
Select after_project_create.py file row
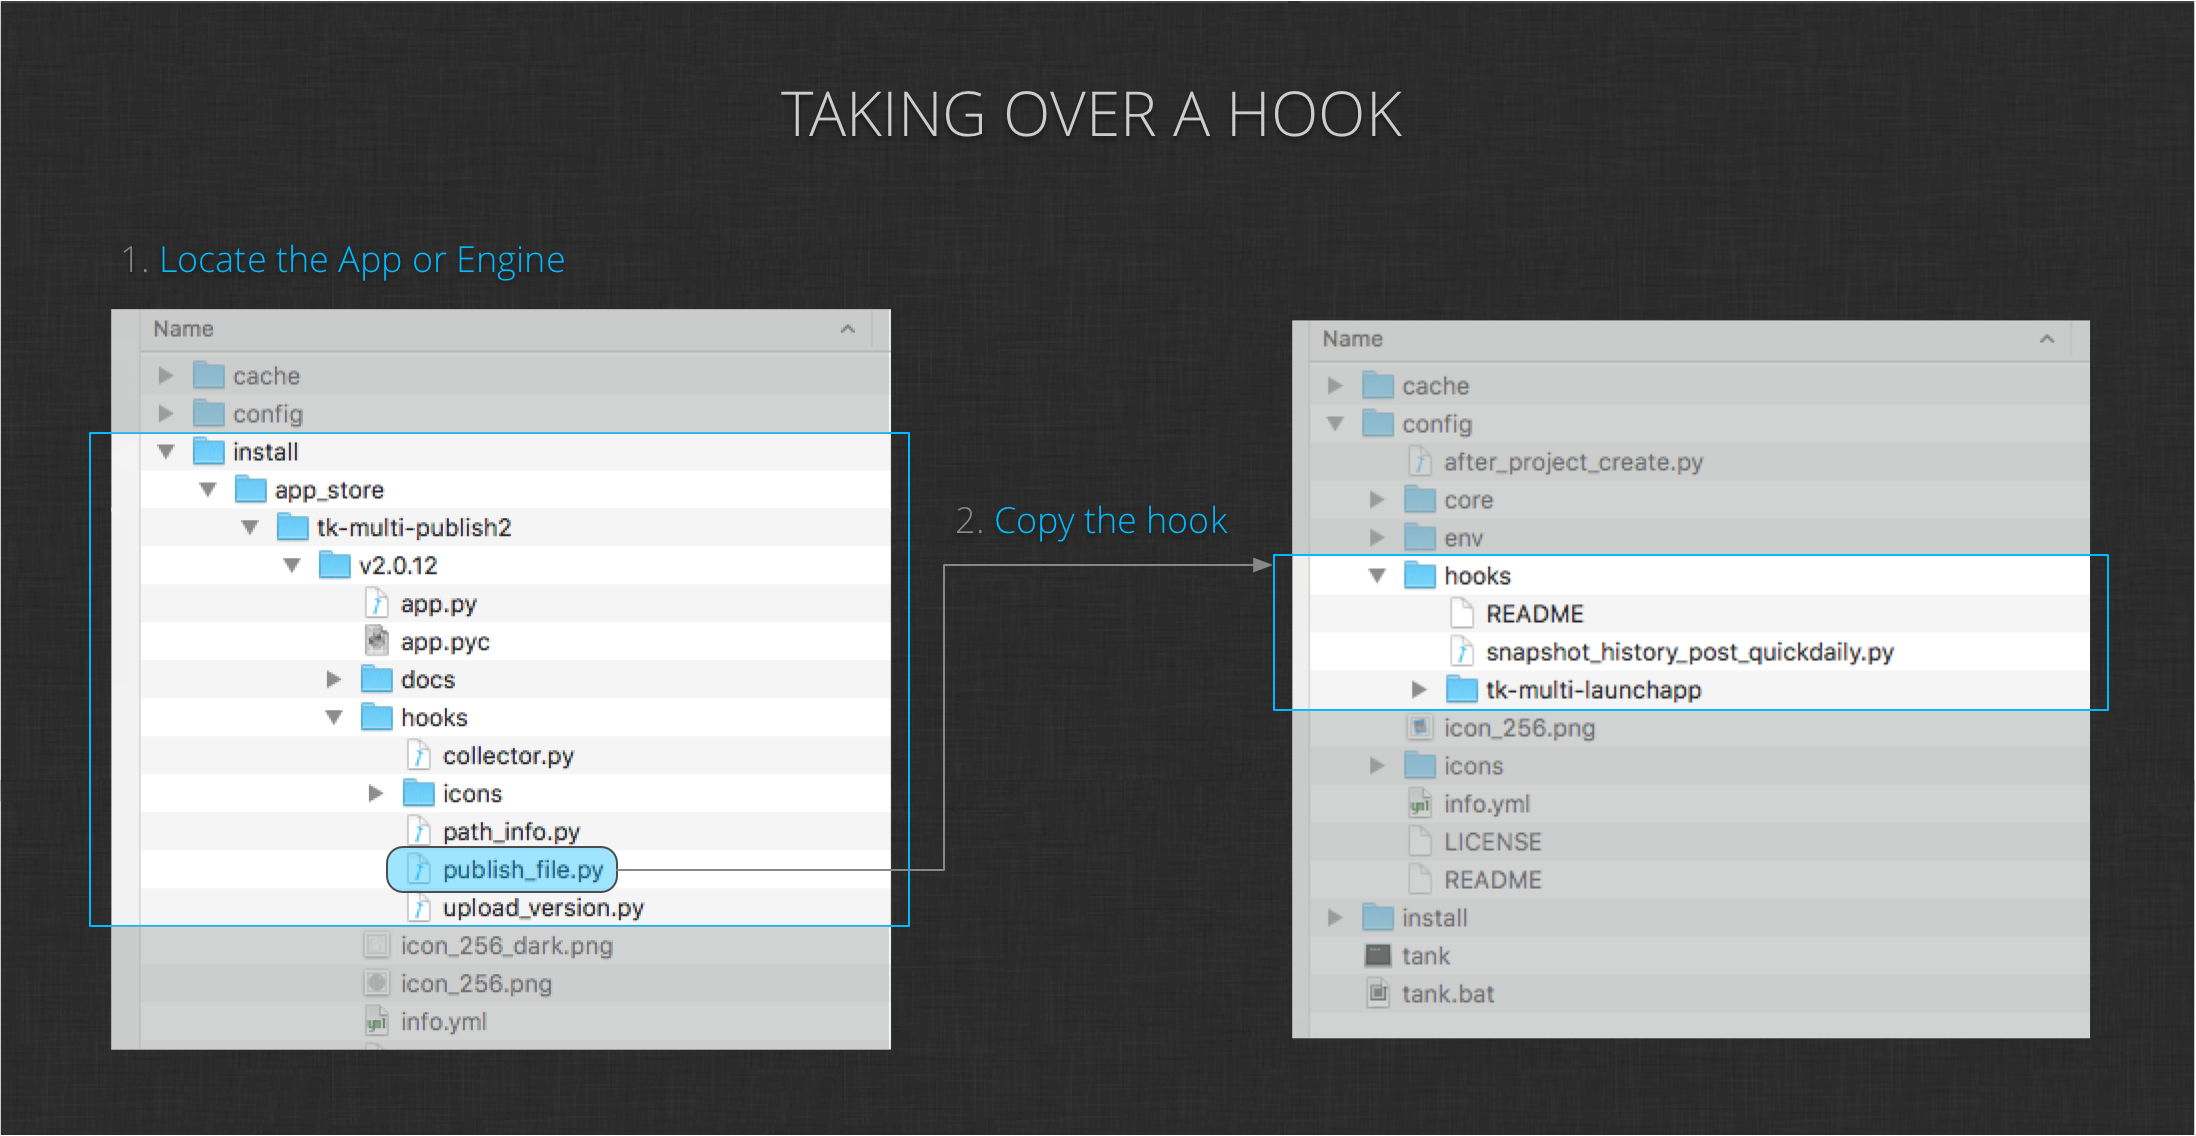click(1572, 462)
